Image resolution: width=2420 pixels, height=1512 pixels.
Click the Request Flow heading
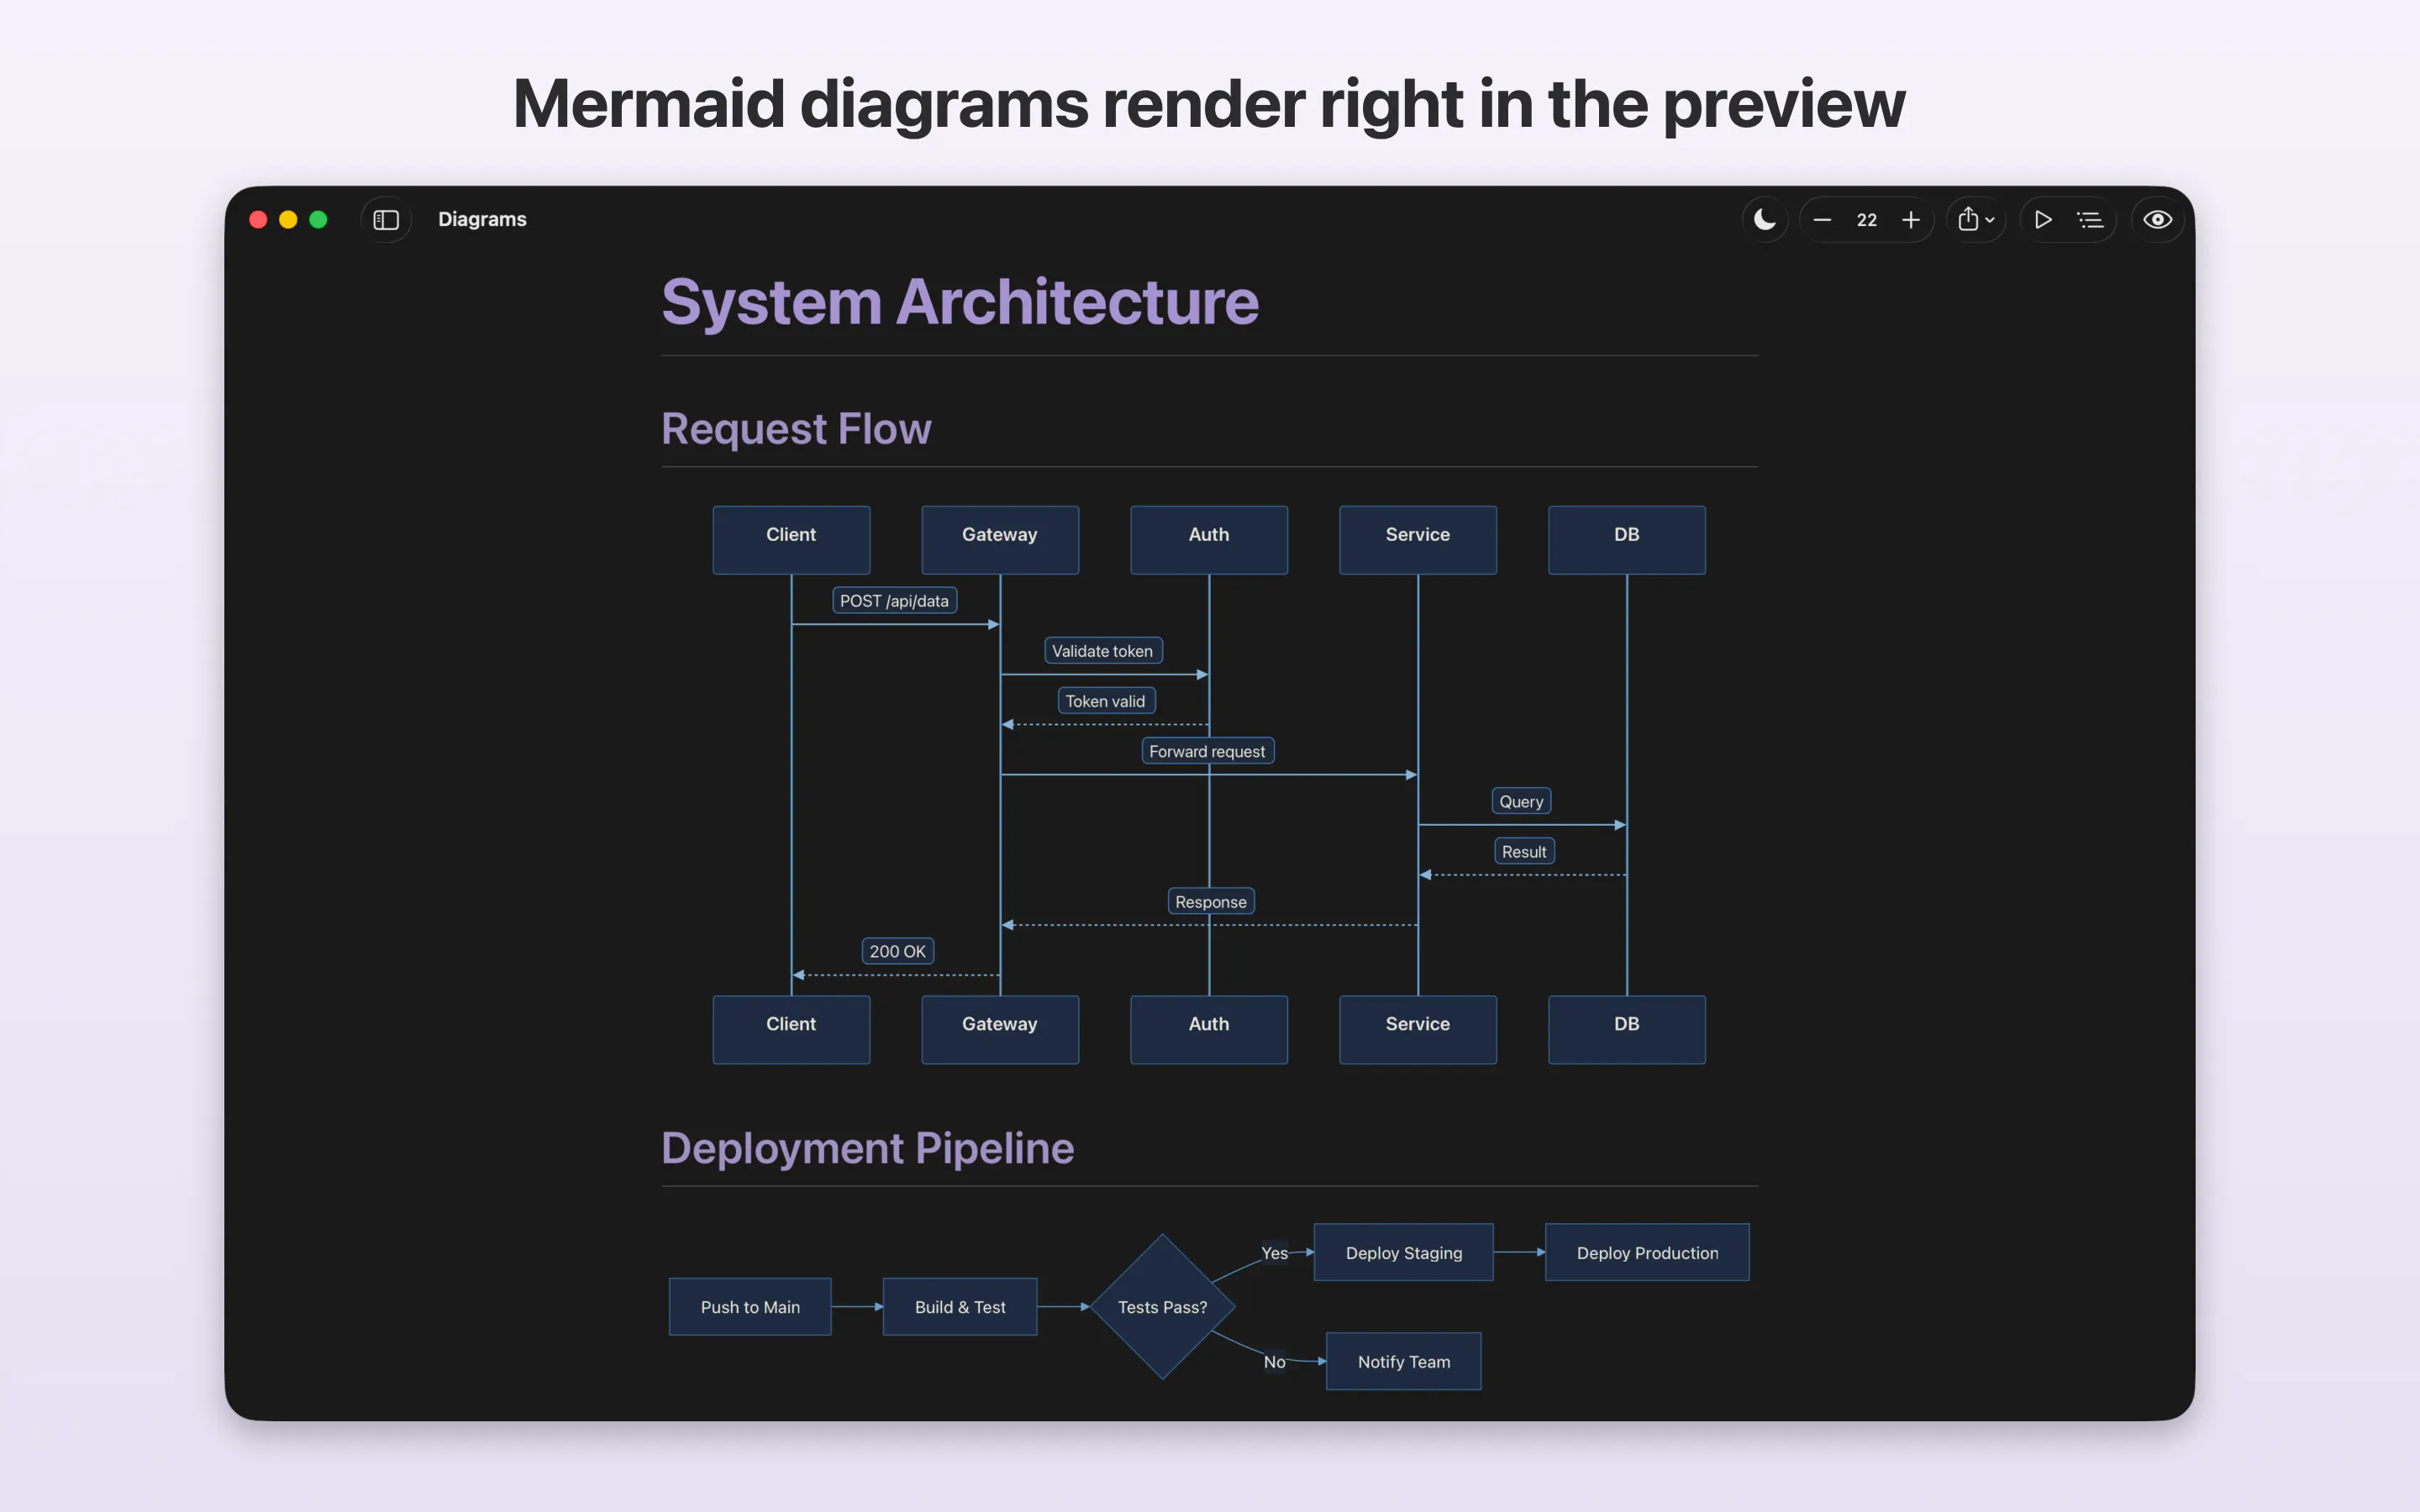[x=796, y=429]
